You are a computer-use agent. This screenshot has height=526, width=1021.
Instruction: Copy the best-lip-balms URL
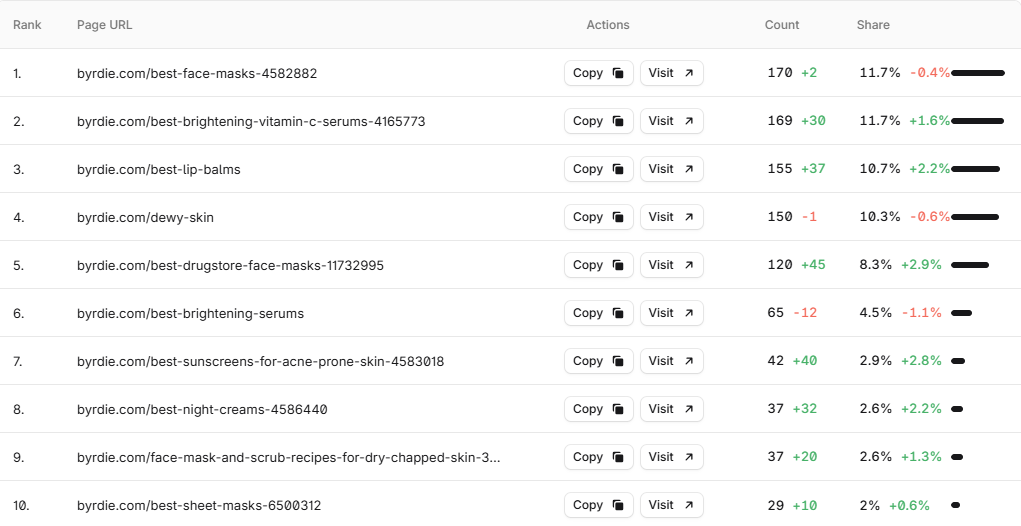point(598,169)
